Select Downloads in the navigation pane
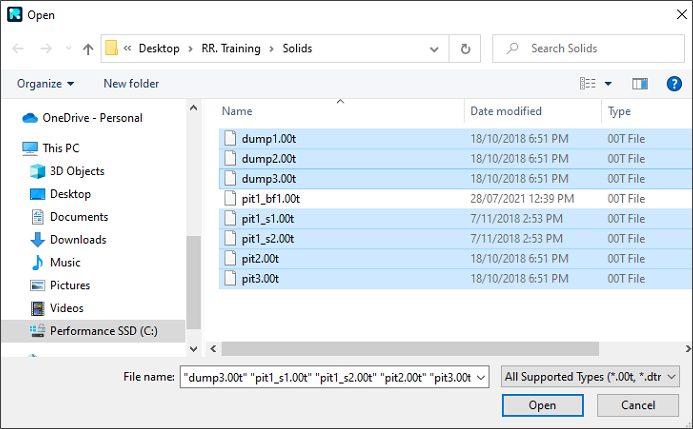 click(78, 240)
